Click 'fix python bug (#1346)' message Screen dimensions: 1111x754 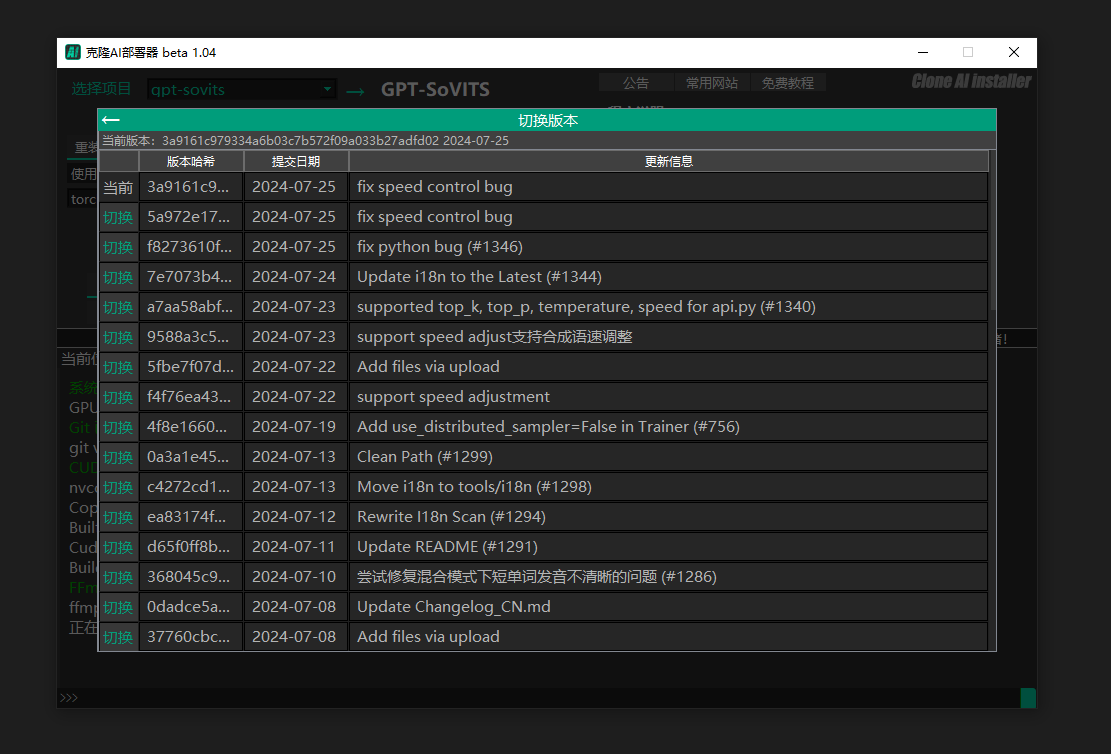tap(439, 247)
